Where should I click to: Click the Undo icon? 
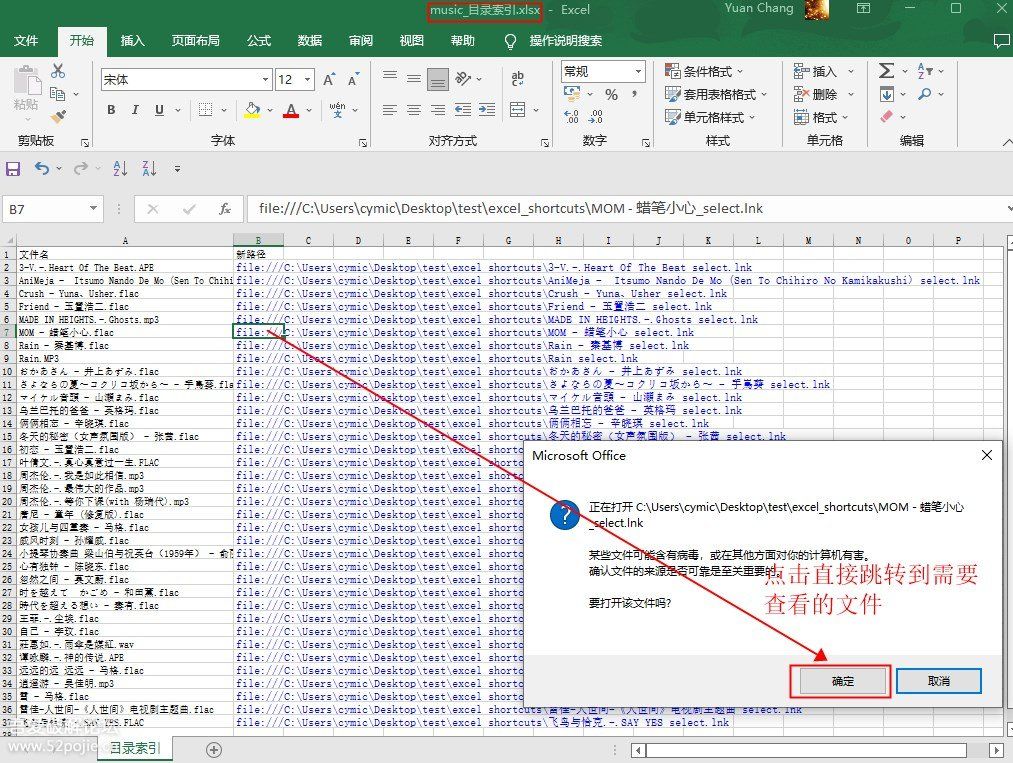pos(43,168)
